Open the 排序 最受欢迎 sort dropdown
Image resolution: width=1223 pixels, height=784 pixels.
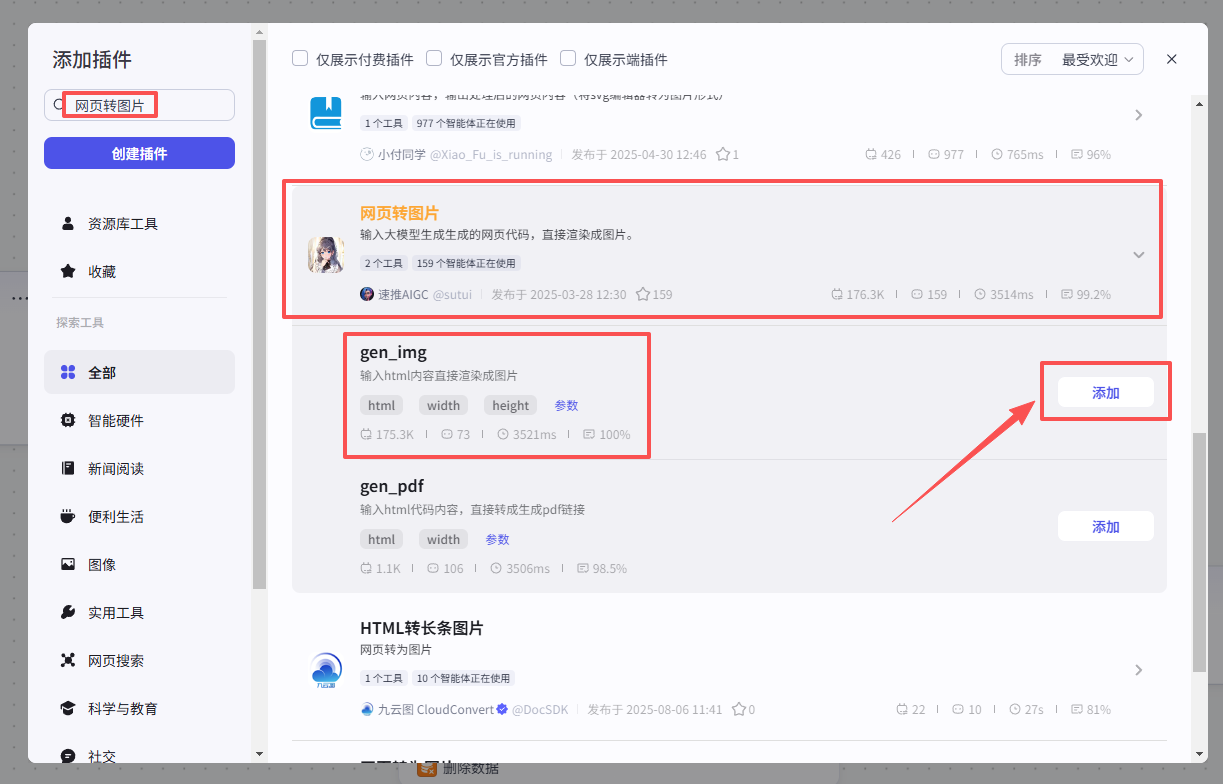point(1072,59)
